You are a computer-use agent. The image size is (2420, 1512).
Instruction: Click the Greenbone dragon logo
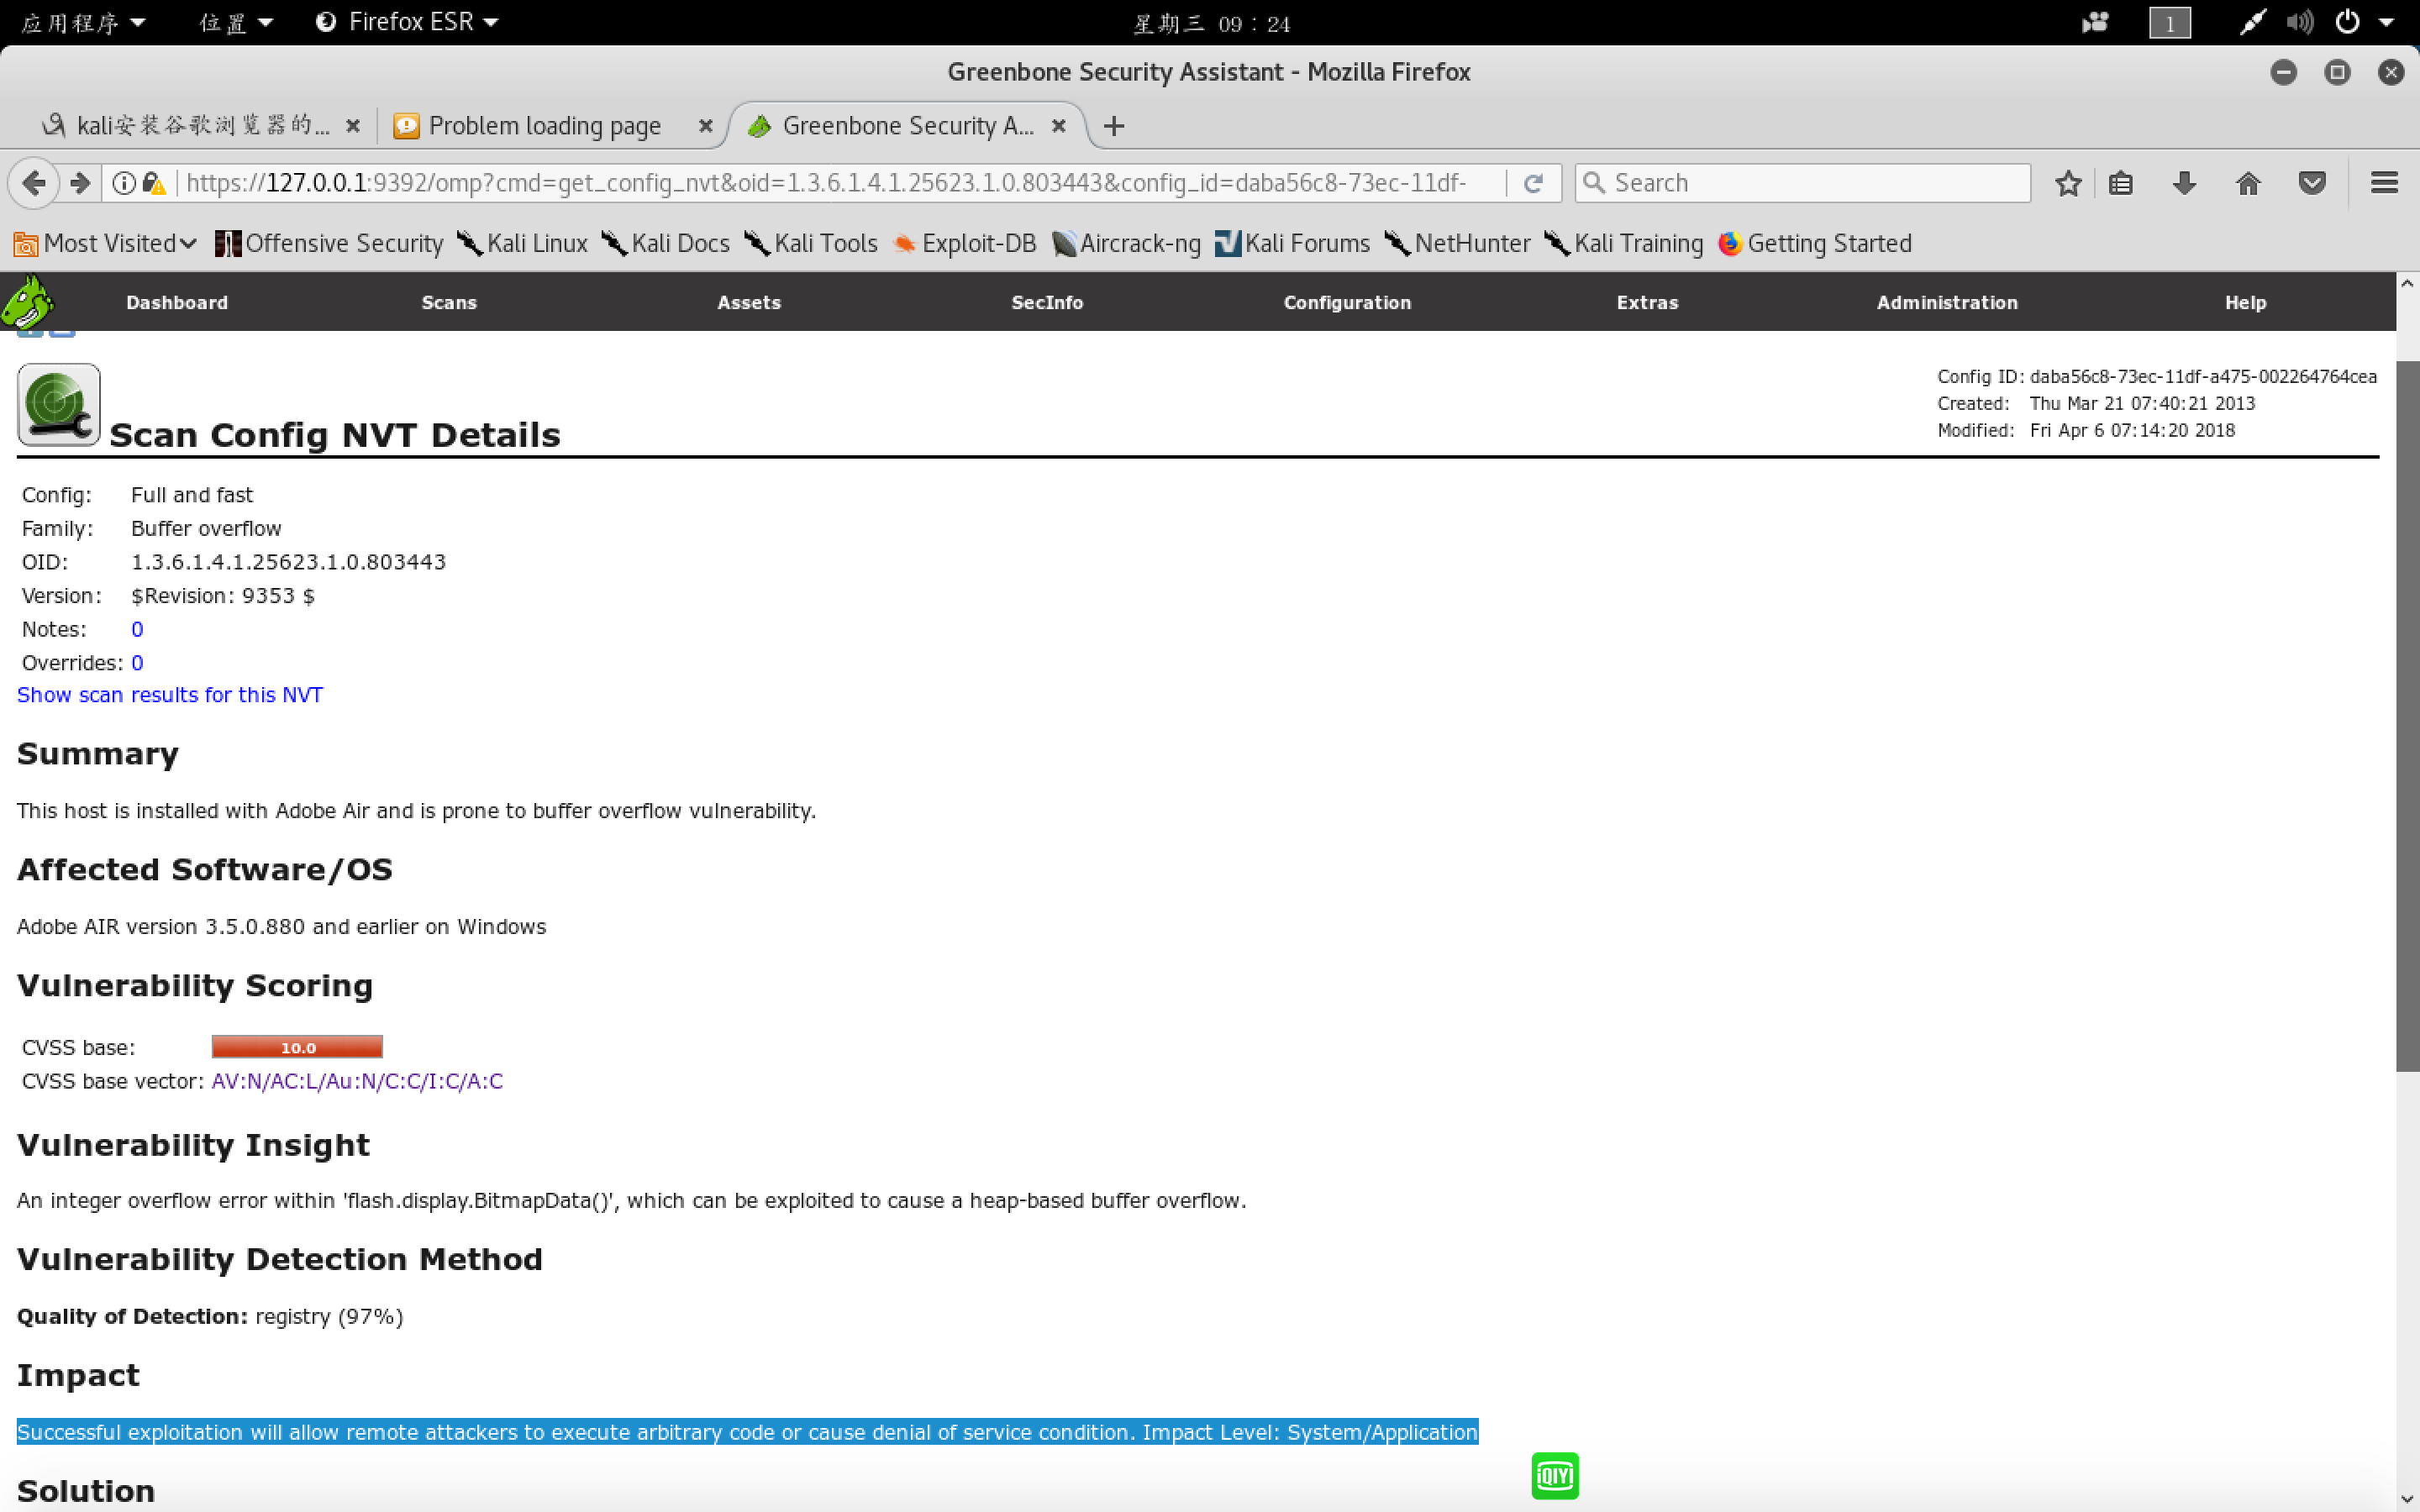pyautogui.click(x=27, y=301)
